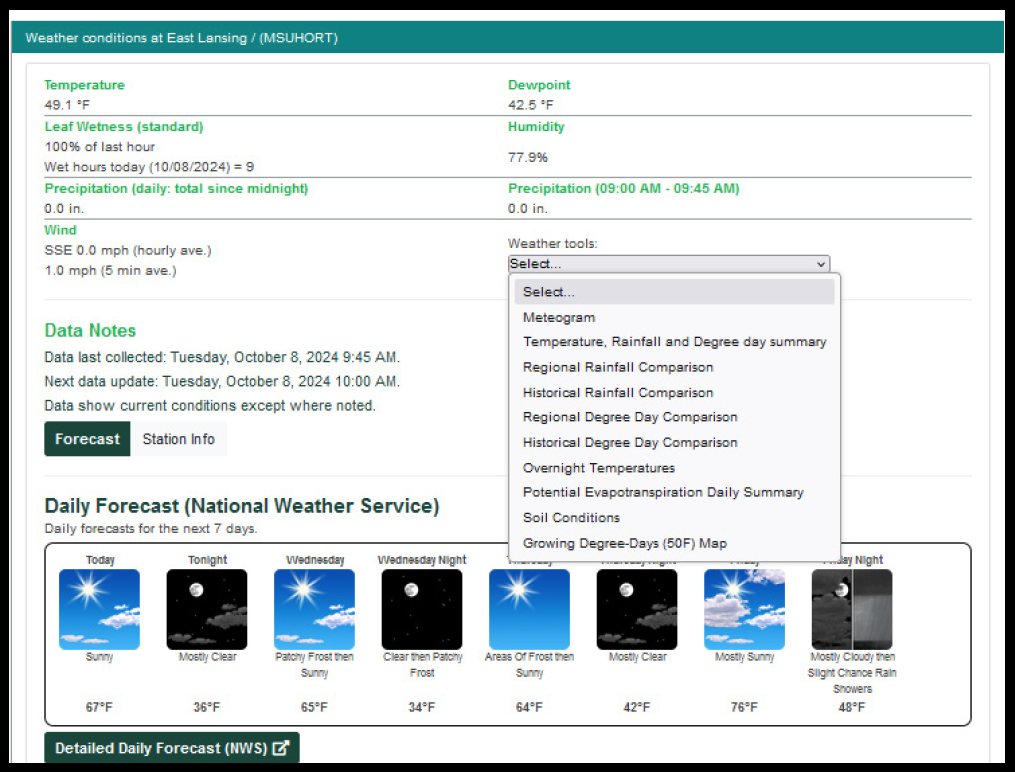Viewport: 1015px width, 772px height.
Task: Click Today's sunny forecast icon
Action: click(x=99, y=608)
